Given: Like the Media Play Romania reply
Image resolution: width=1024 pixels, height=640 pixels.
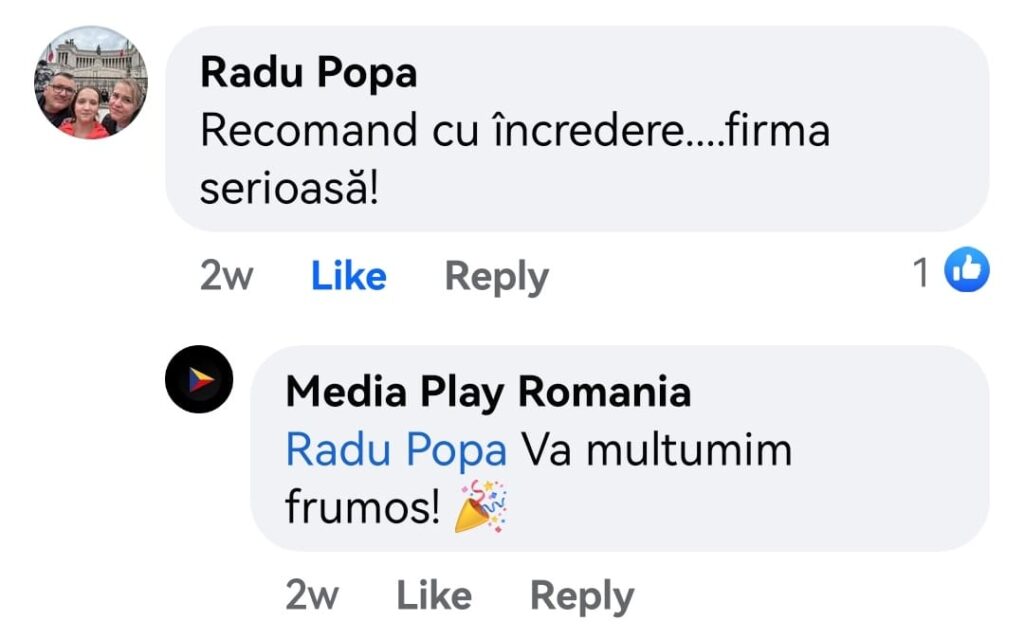Looking at the screenshot, I should pos(434,595).
